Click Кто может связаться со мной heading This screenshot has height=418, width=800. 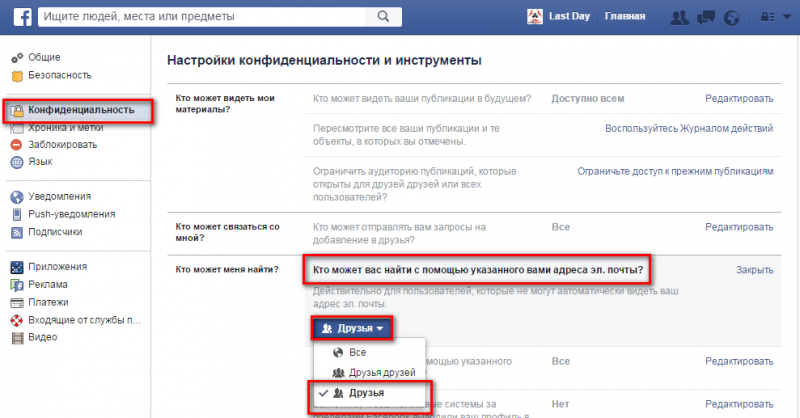point(228,232)
